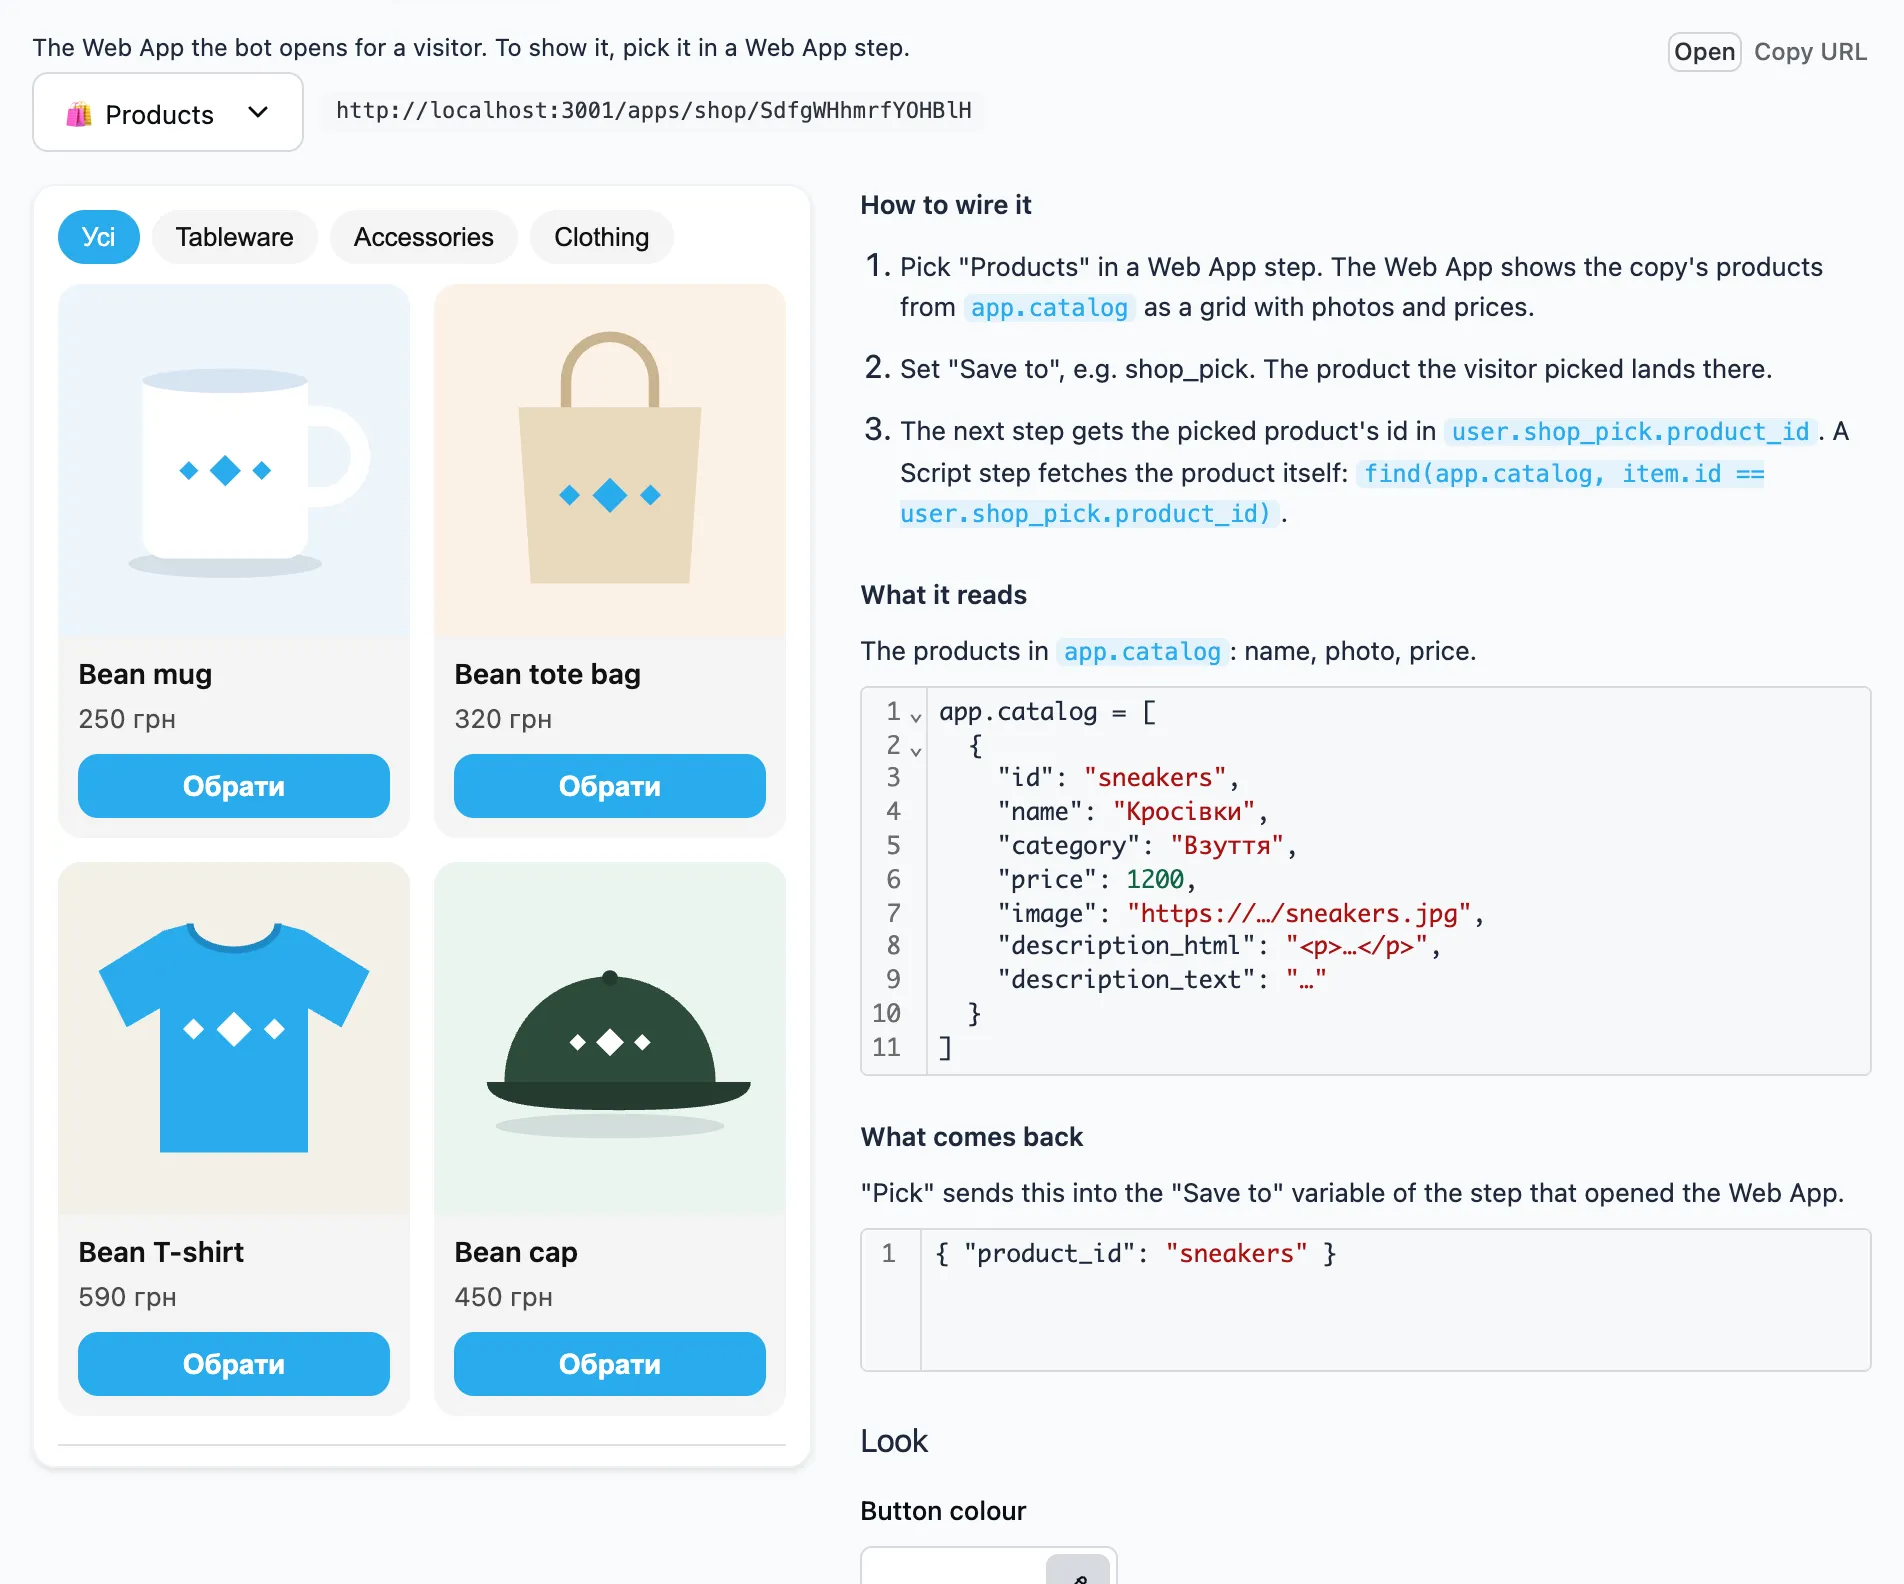Select the Усі category tab
The image size is (1904, 1584).
pyautogui.click(x=99, y=237)
